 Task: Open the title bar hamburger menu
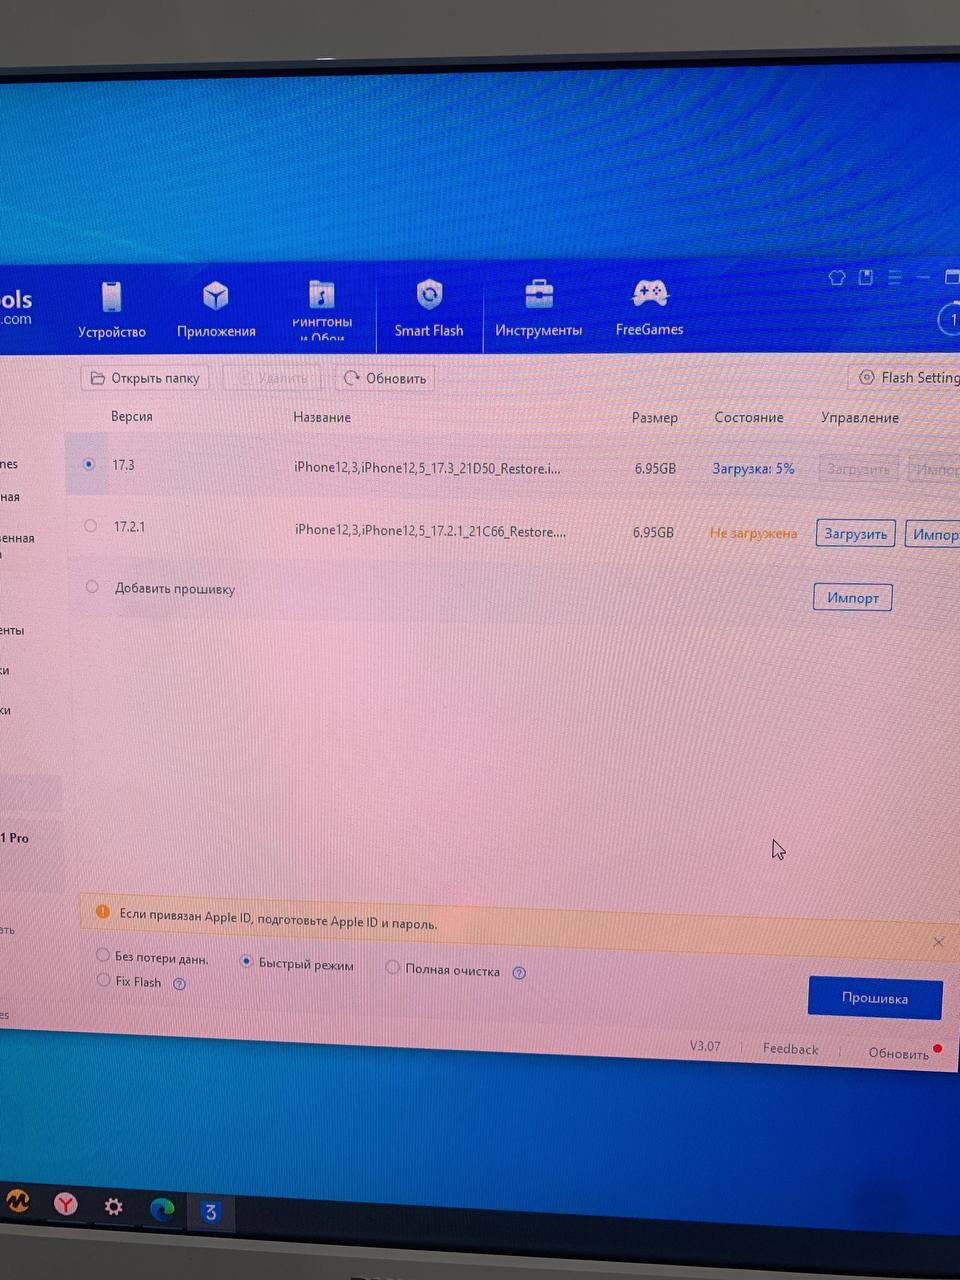895,277
